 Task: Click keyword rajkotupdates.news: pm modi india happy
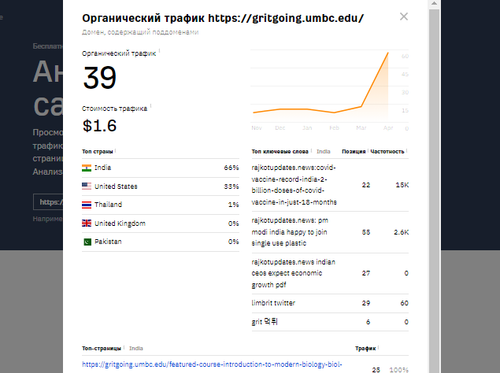pyautogui.click(x=289, y=232)
